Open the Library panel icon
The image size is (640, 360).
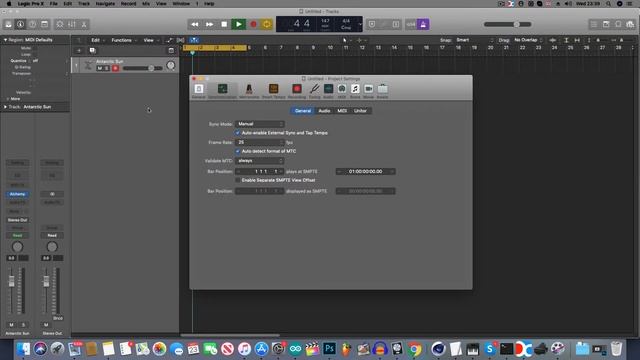click(x=8, y=24)
